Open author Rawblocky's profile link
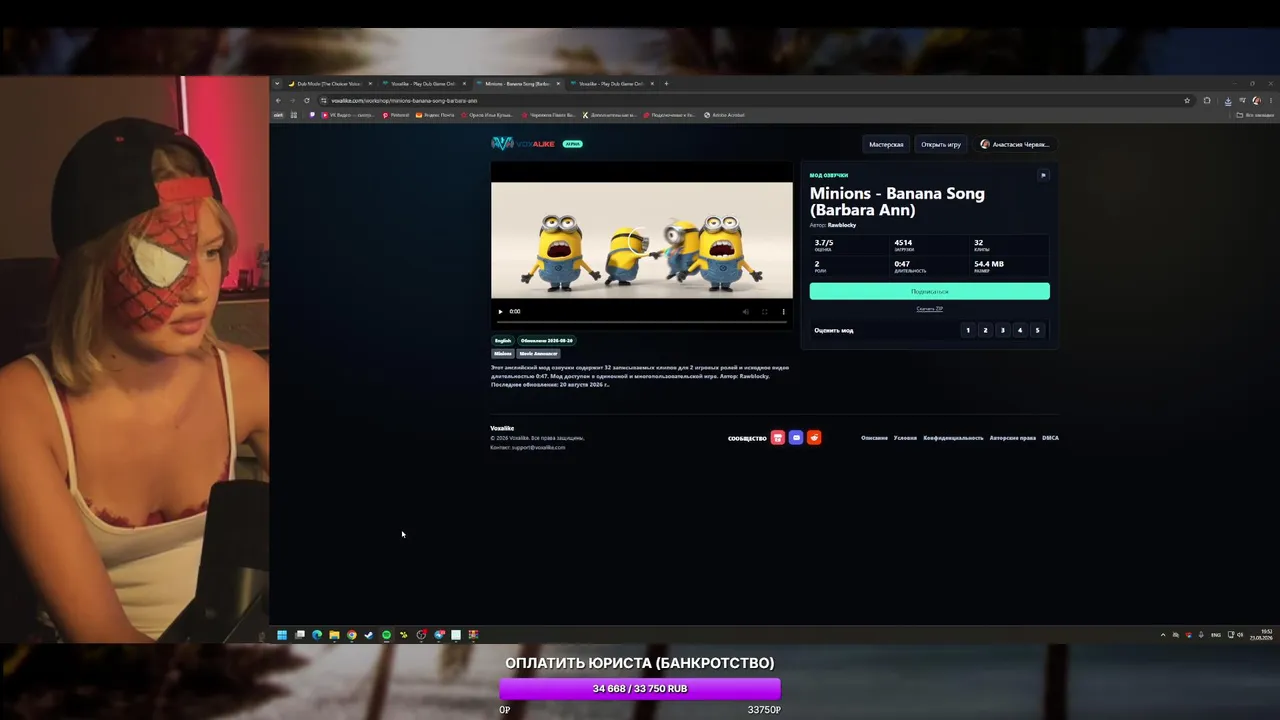 pos(842,225)
